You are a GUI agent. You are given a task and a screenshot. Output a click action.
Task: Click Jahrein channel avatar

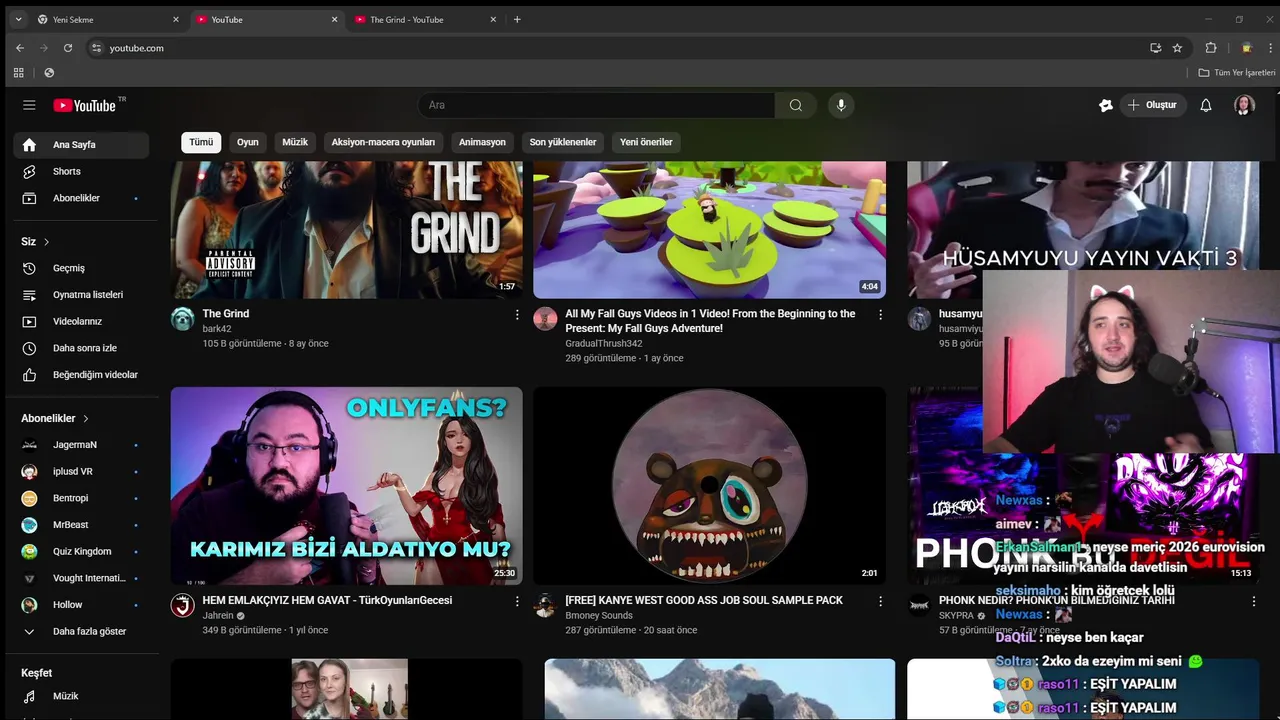click(182, 605)
